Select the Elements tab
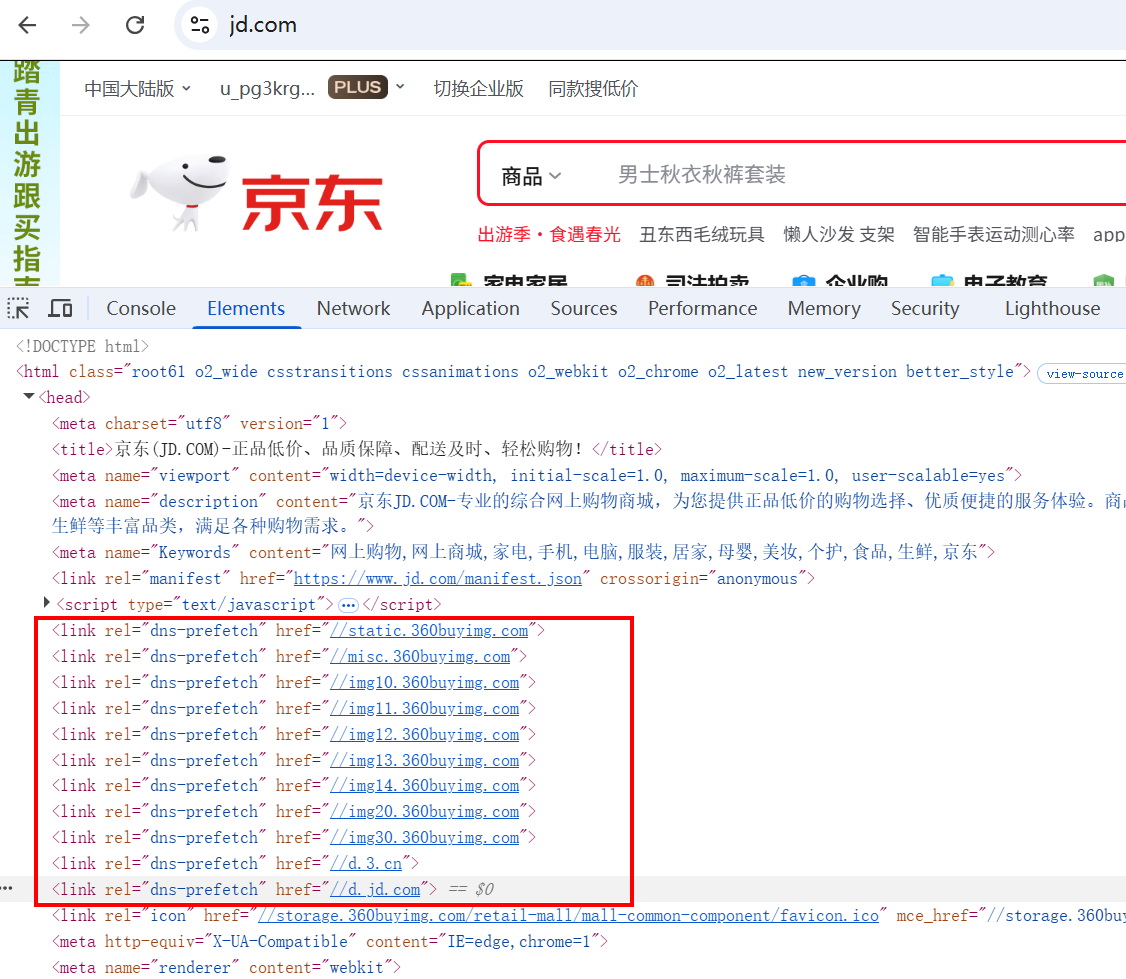The image size is (1126, 979). (246, 309)
